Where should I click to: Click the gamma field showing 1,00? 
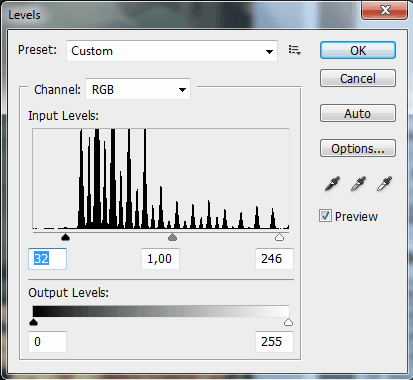click(x=161, y=259)
